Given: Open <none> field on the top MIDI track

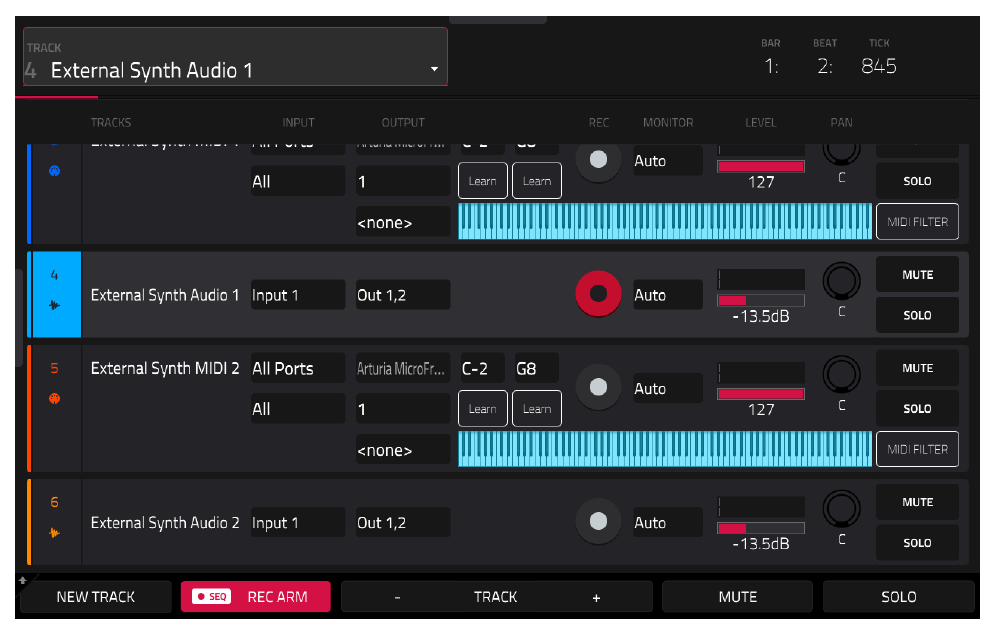Looking at the screenshot, I should 403,222.
